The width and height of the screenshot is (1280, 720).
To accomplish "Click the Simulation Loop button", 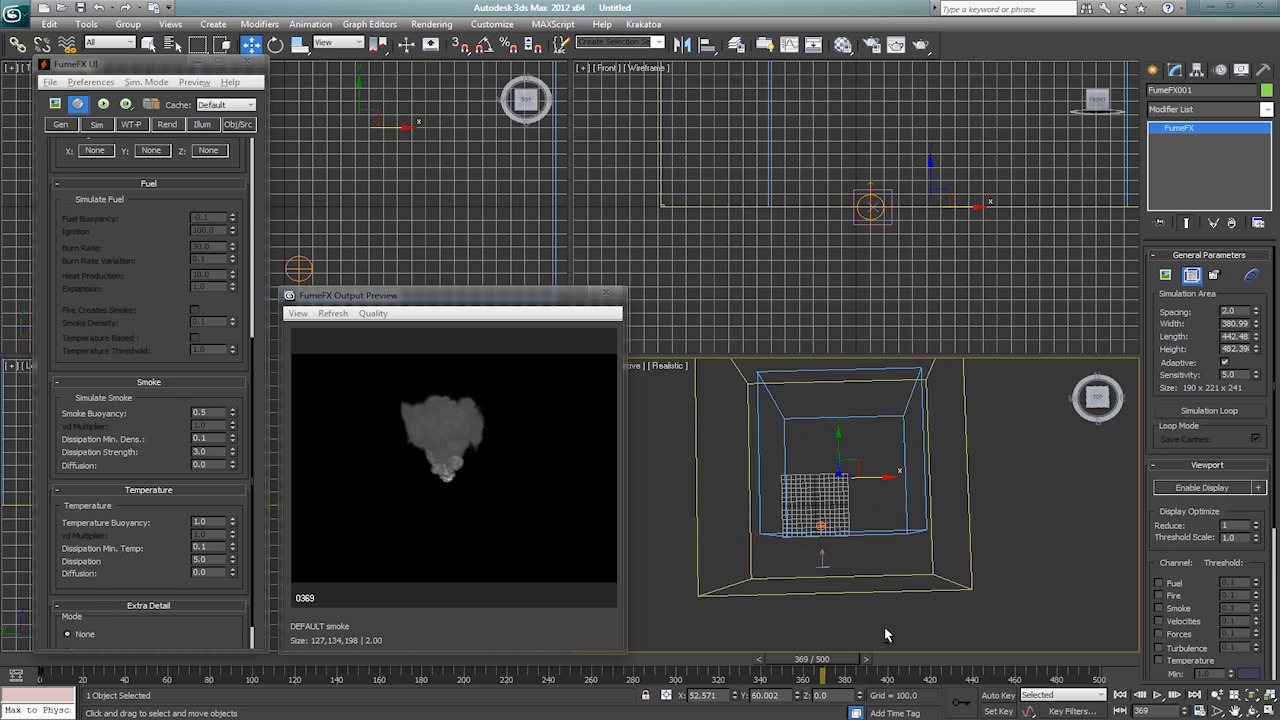I will tap(1209, 411).
